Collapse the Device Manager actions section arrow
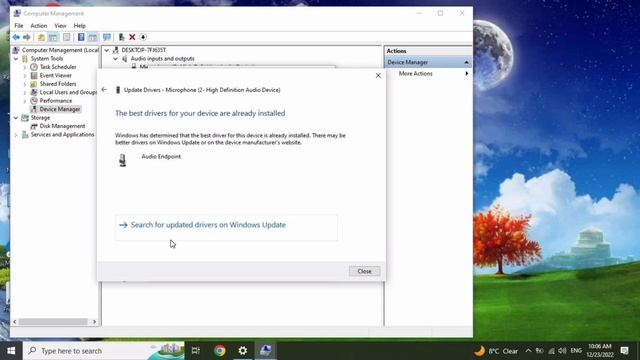640x360 pixels. pos(466,62)
